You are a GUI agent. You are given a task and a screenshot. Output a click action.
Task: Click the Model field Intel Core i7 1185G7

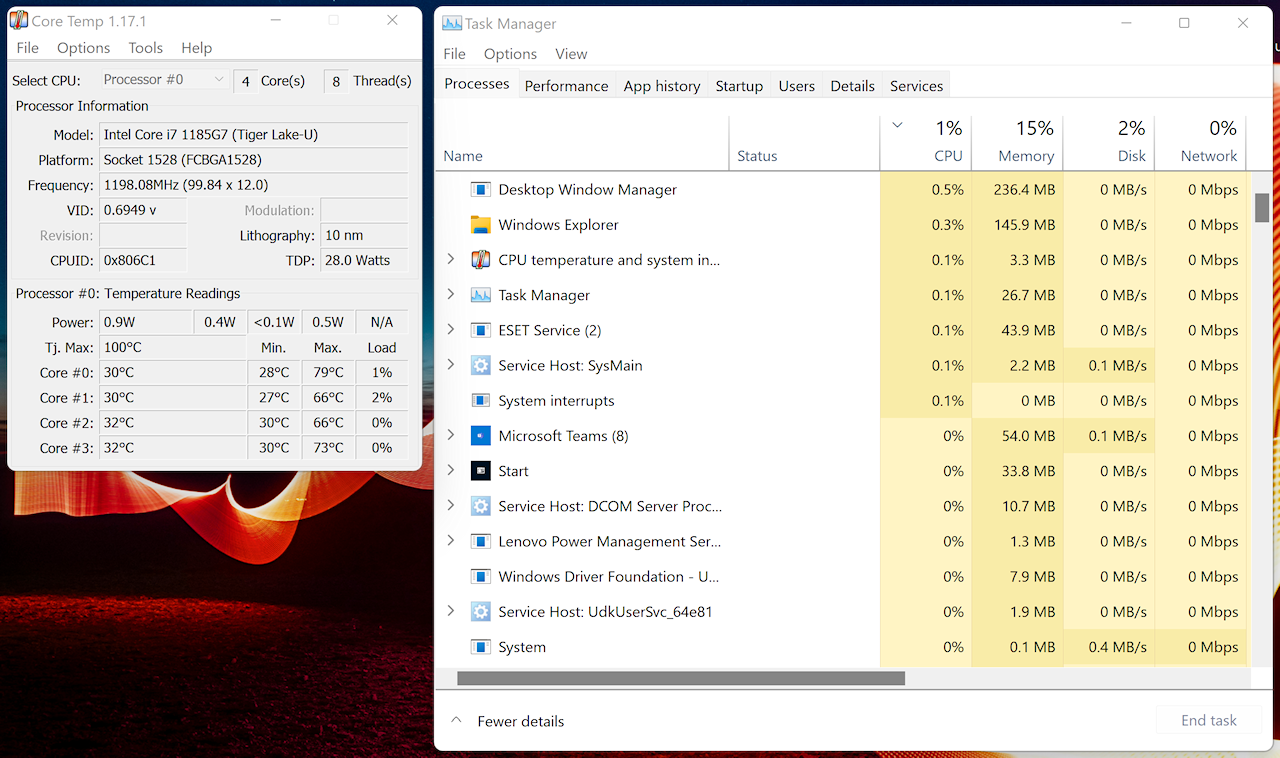[x=254, y=134]
